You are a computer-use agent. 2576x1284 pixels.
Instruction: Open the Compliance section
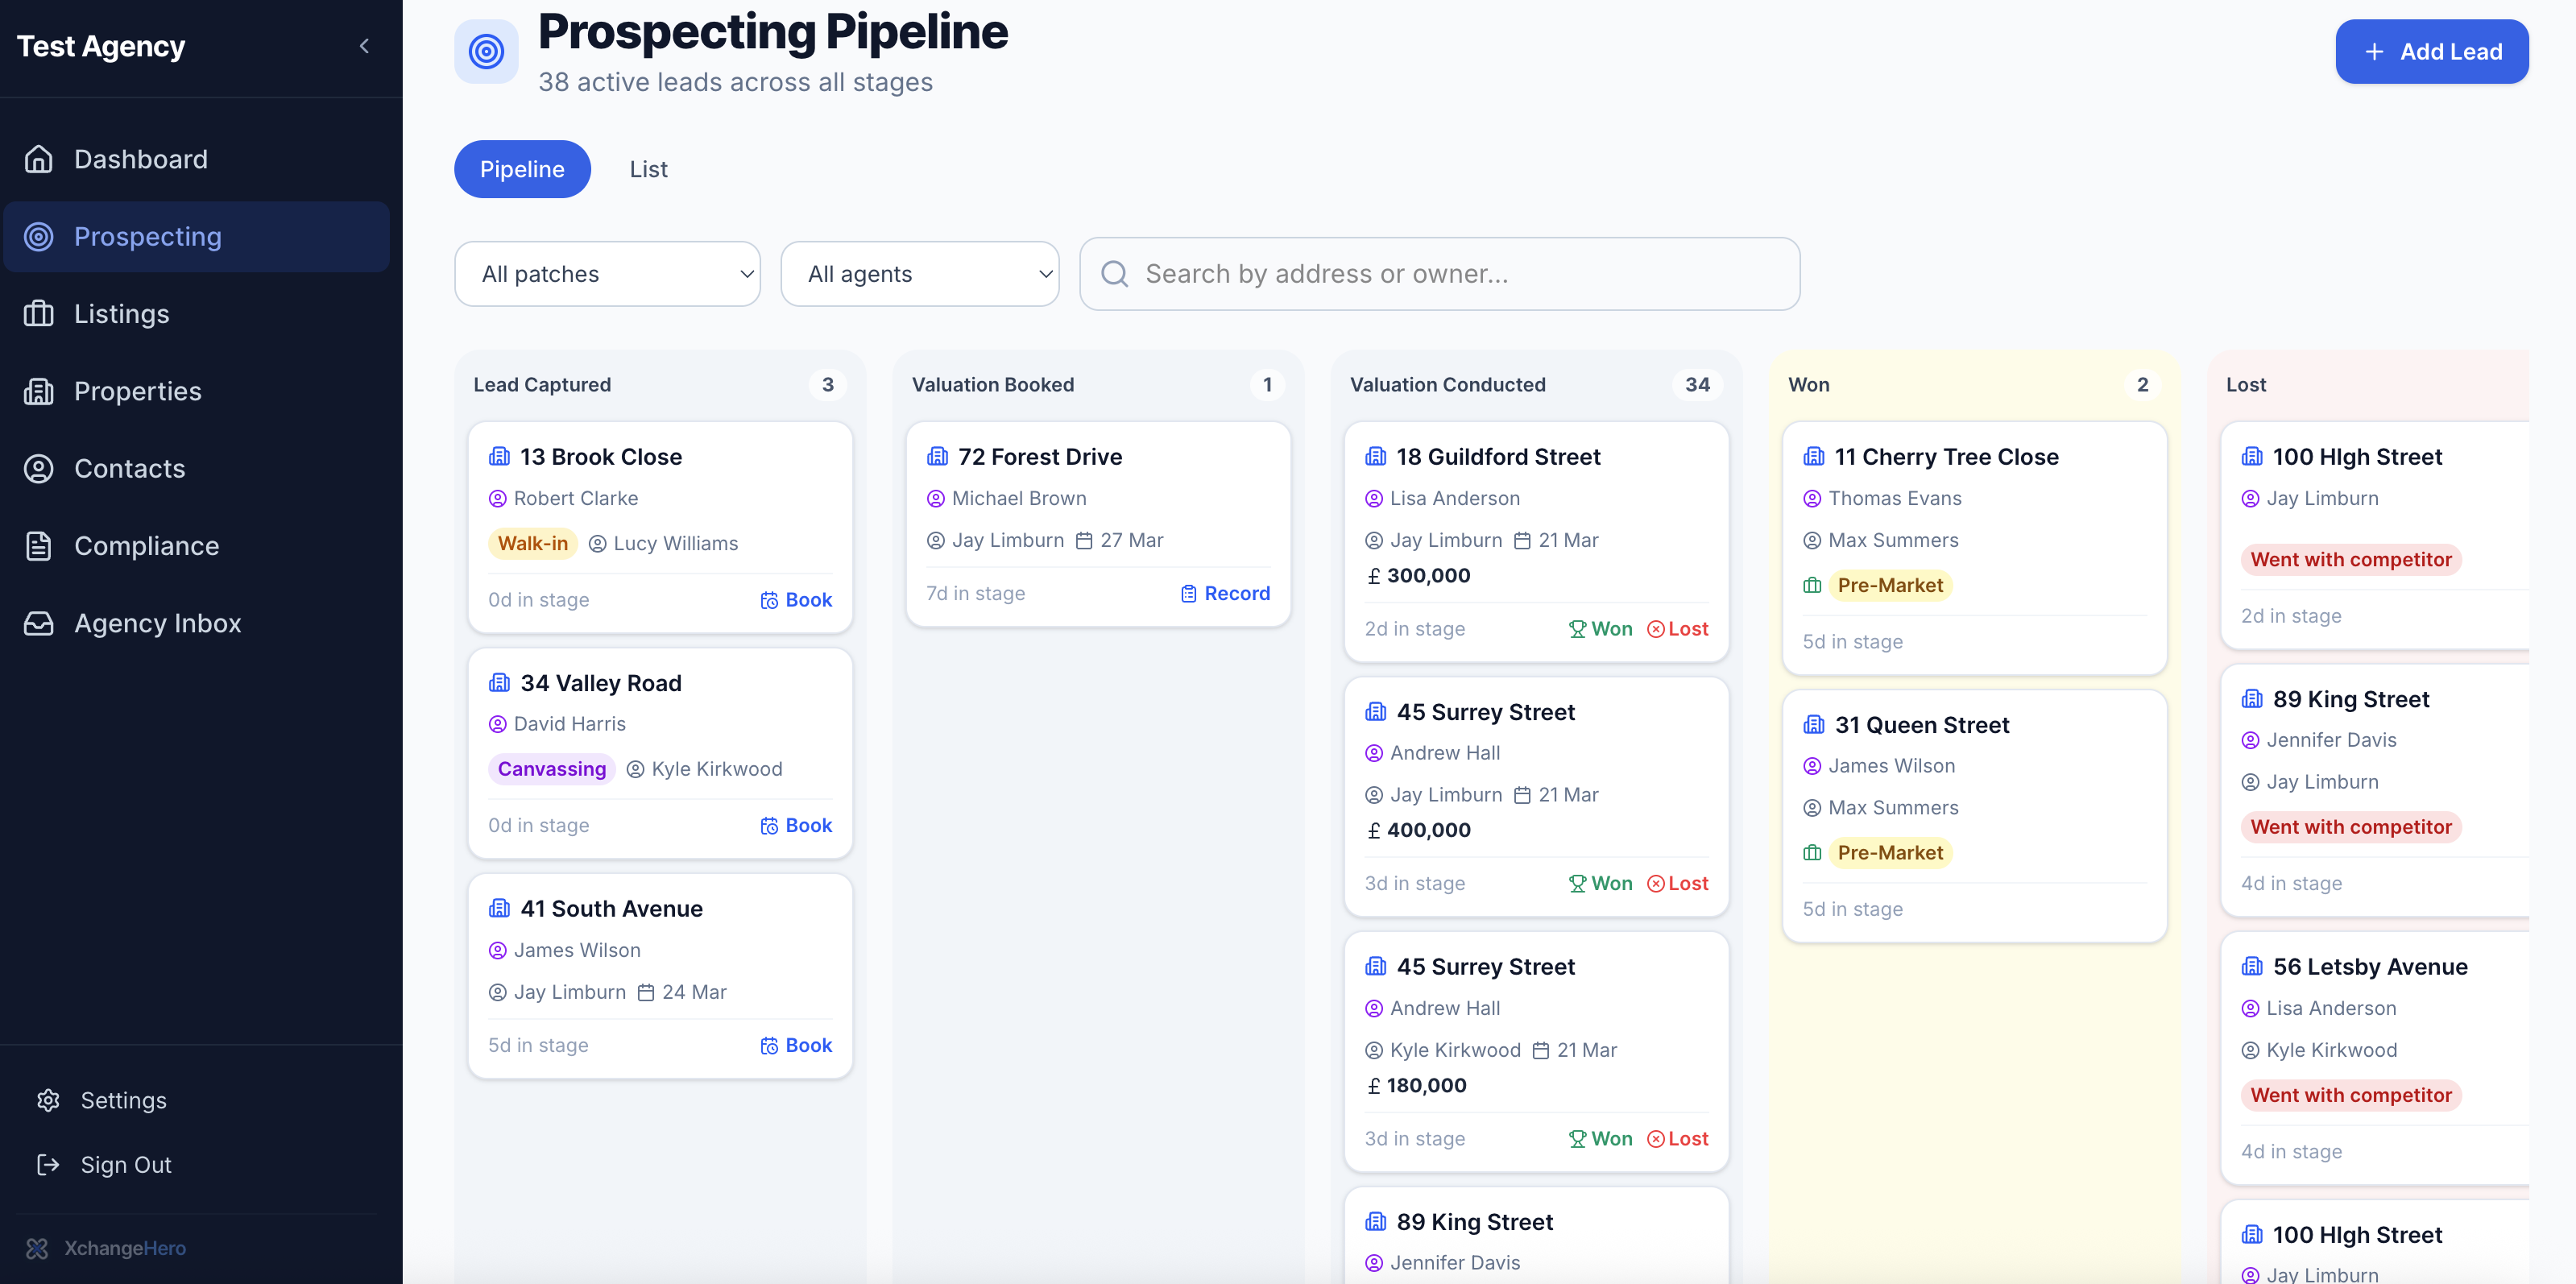point(146,546)
